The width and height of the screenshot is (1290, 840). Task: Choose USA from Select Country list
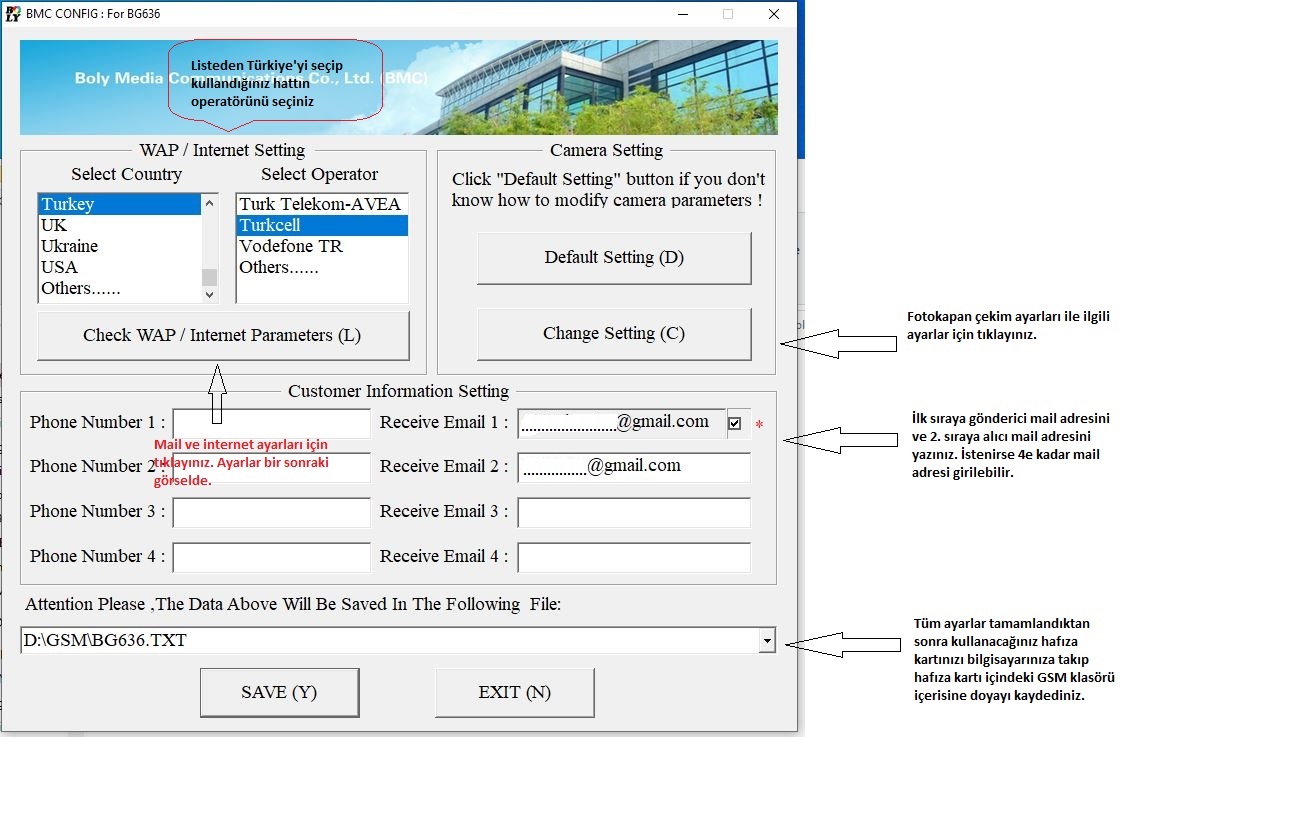coord(119,267)
